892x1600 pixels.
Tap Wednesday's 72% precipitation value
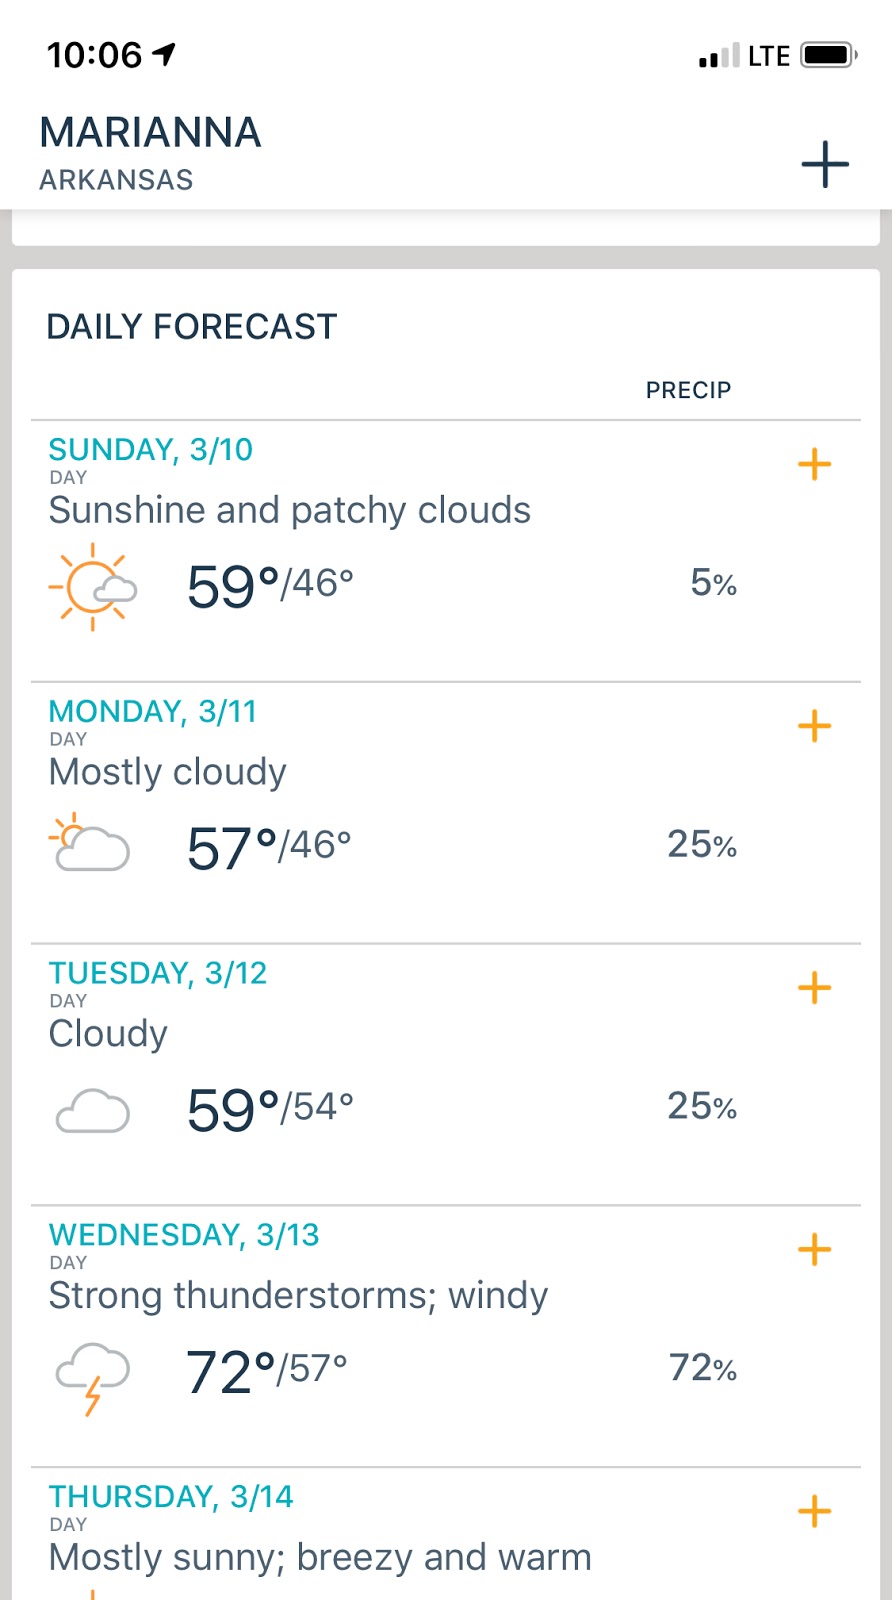pos(702,1368)
